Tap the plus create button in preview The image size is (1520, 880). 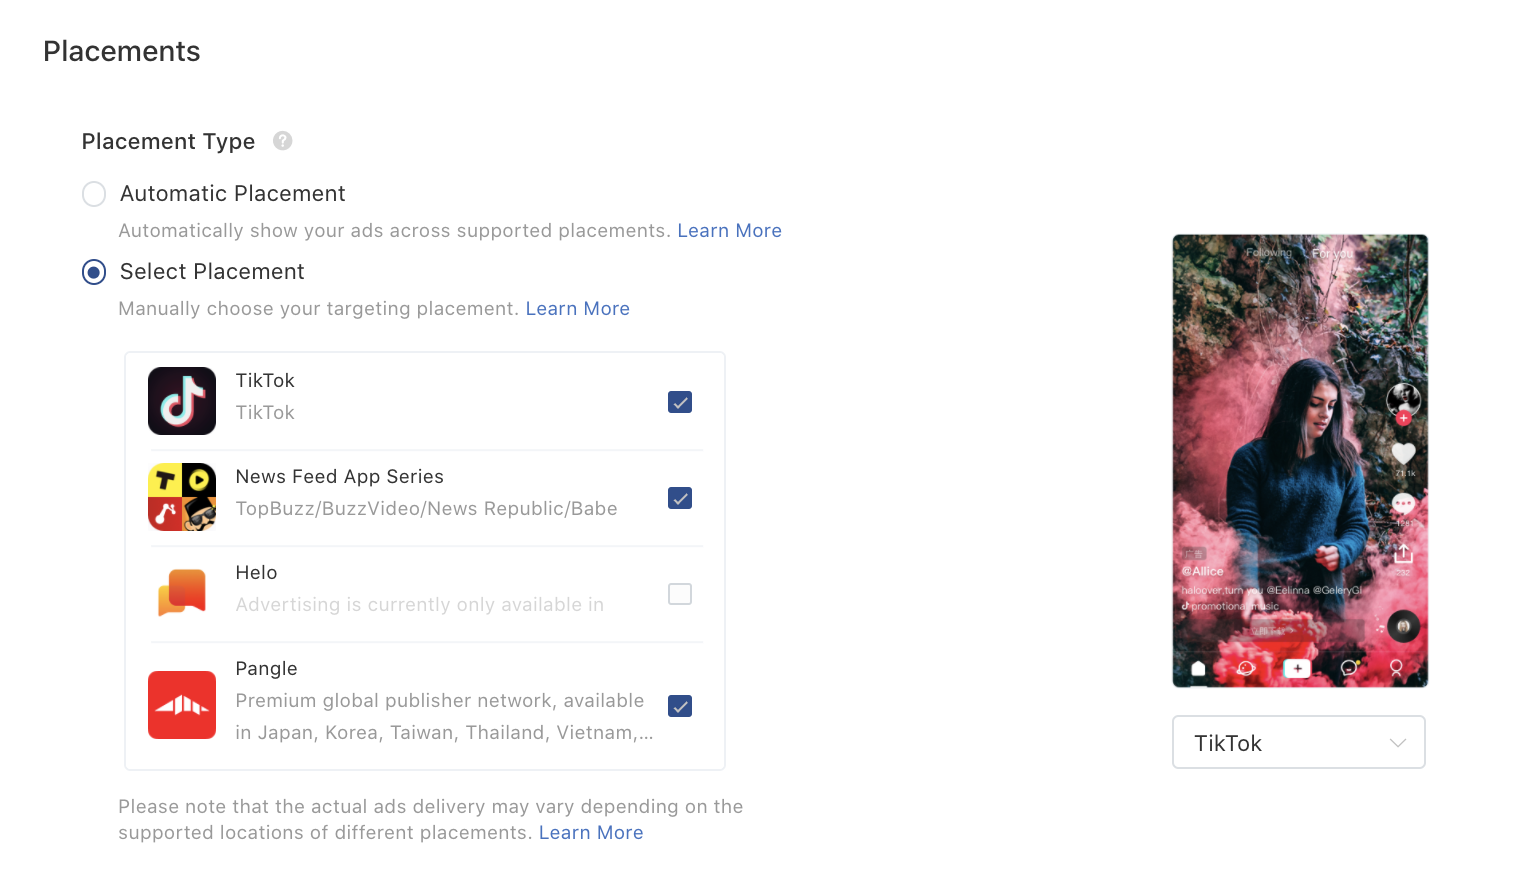point(1297,668)
